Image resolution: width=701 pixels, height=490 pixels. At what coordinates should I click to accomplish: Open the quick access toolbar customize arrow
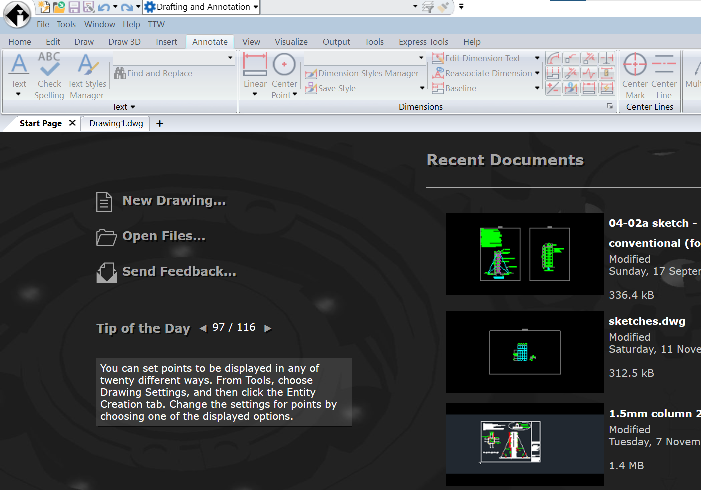pos(461,7)
